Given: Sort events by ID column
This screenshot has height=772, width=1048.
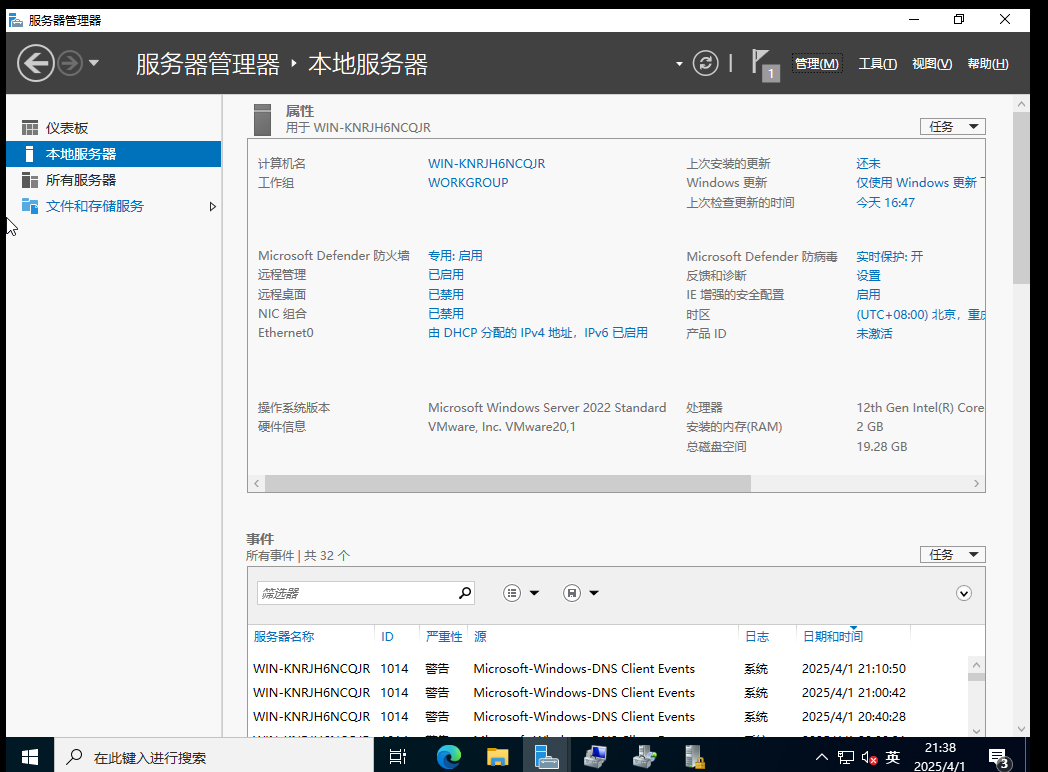Looking at the screenshot, I should point(388,636).
